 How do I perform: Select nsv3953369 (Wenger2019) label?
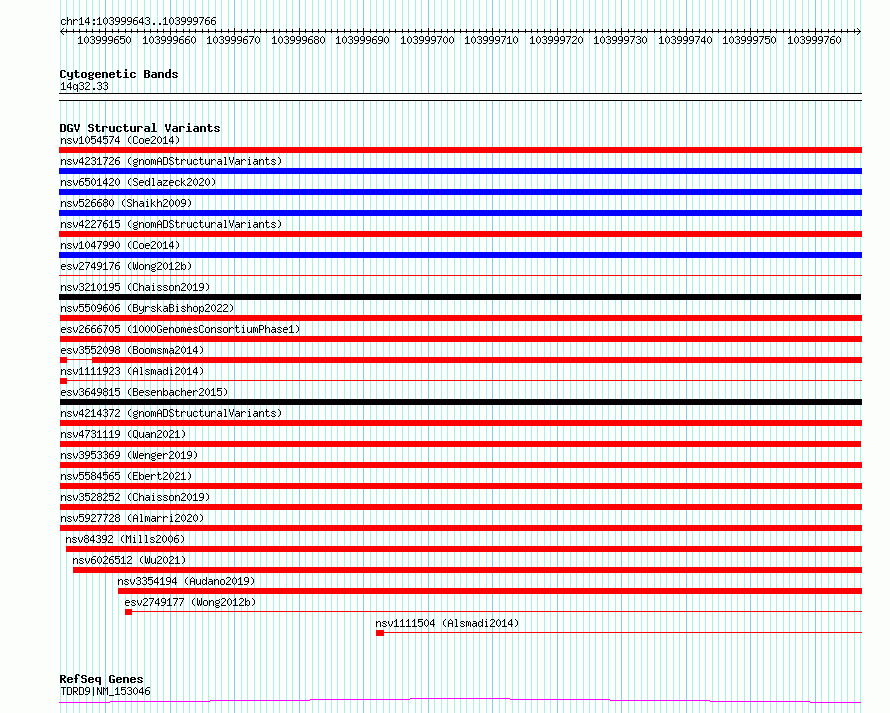[x=129, y=455]
